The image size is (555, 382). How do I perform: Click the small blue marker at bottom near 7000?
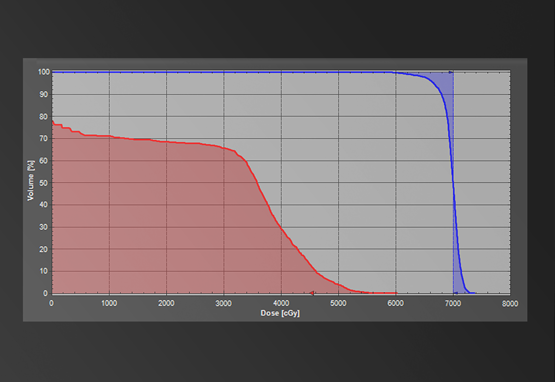[x=456, y=293]
